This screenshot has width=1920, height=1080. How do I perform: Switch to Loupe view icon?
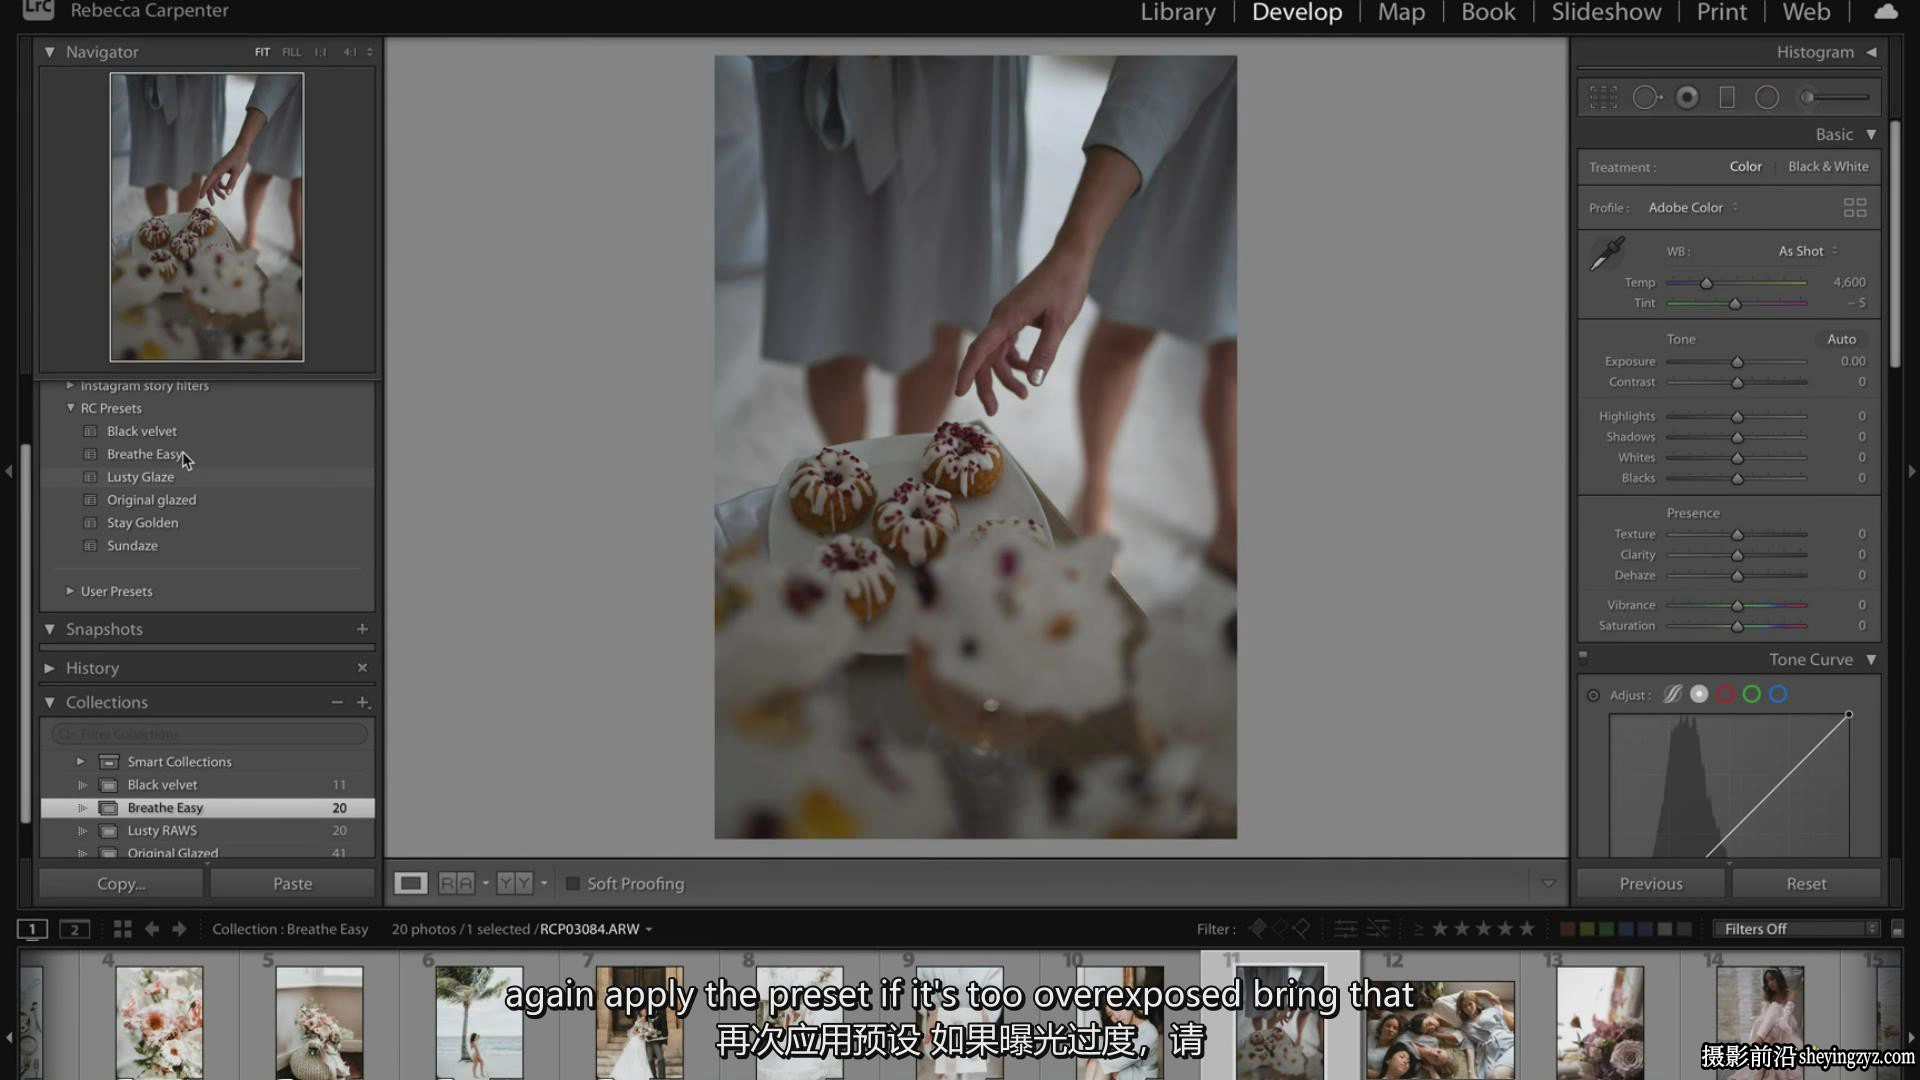click(410, 883)
